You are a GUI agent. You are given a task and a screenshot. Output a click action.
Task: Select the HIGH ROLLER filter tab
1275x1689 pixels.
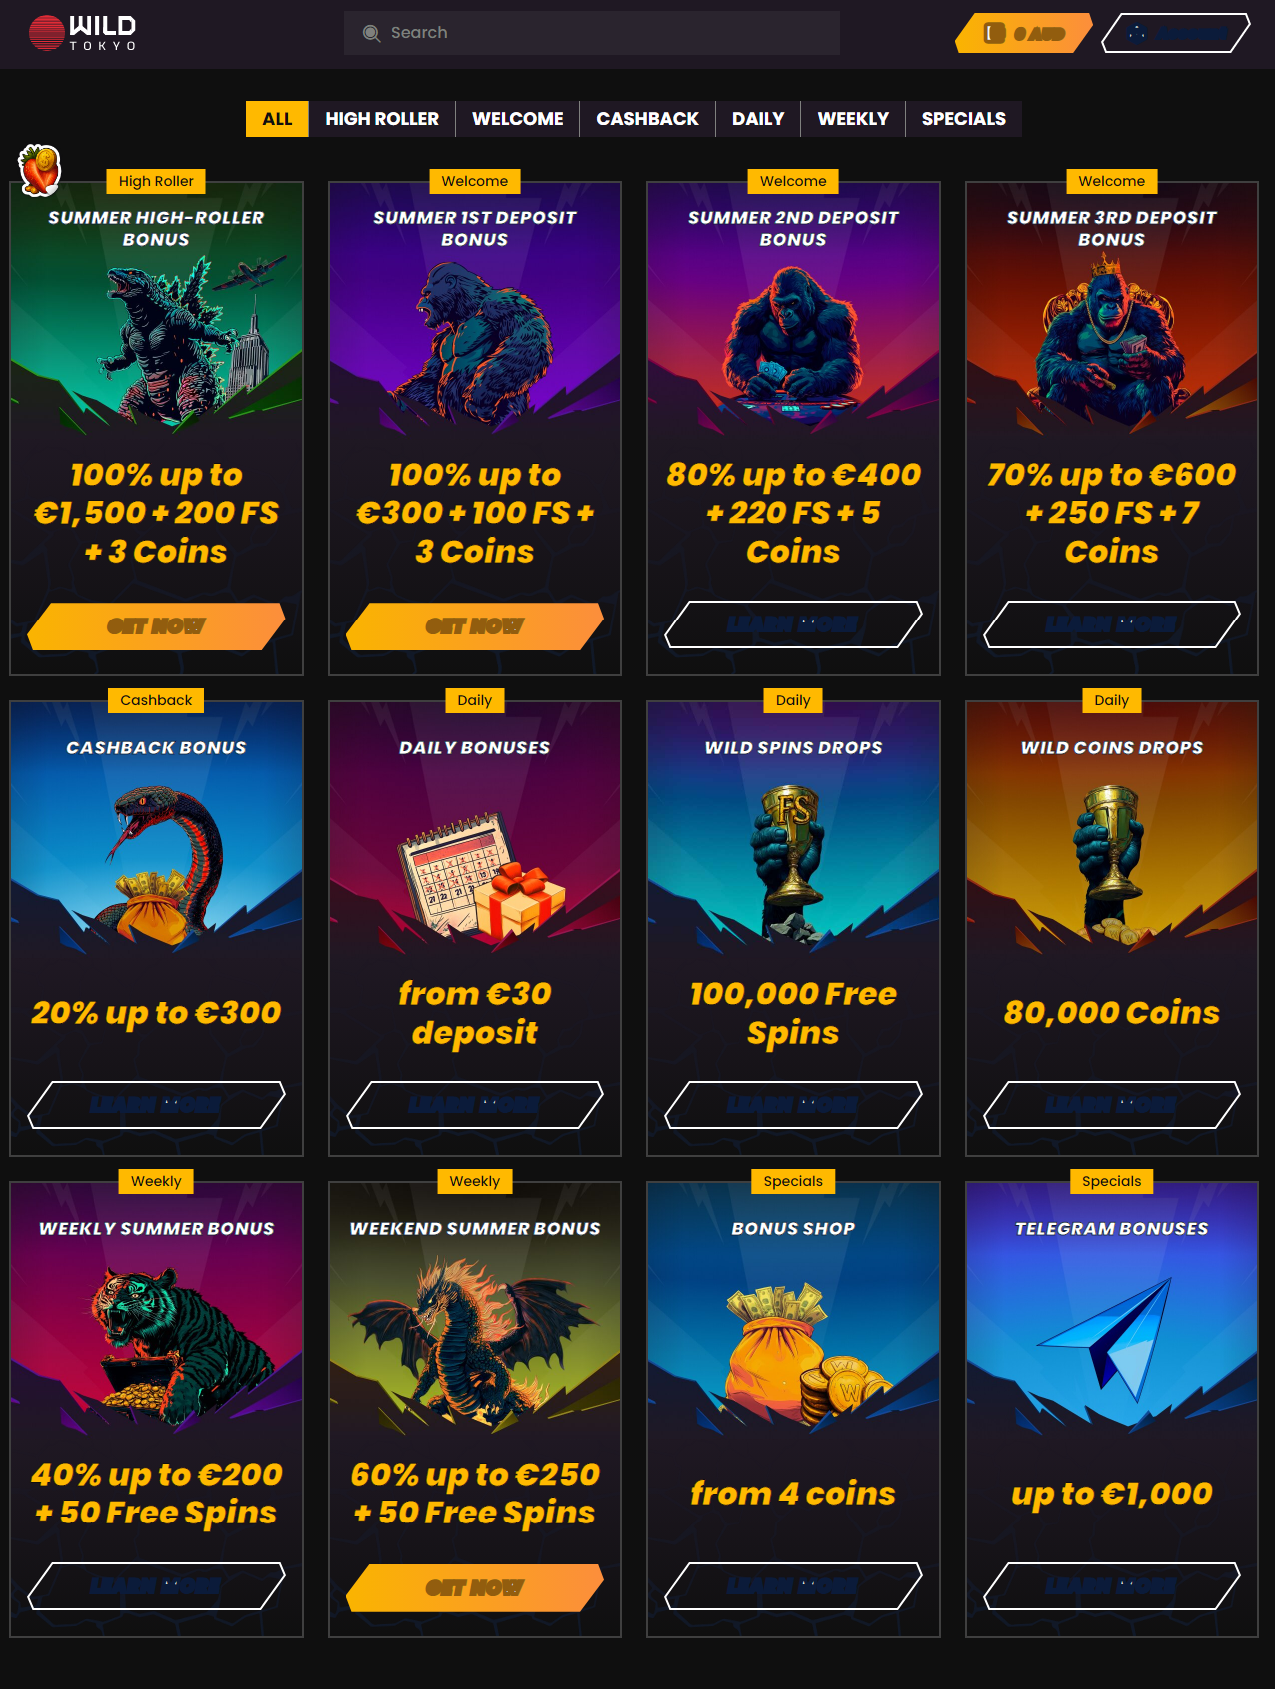pos(382,119)
